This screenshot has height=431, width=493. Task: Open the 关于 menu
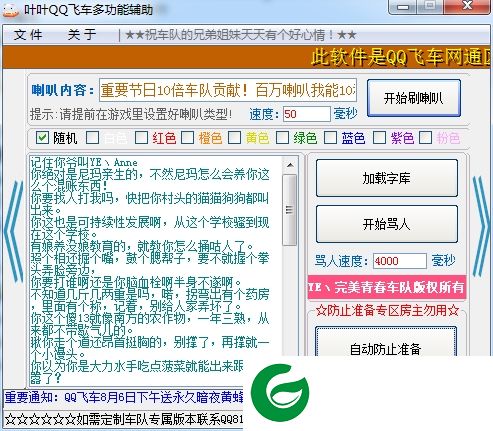(82, 35)
